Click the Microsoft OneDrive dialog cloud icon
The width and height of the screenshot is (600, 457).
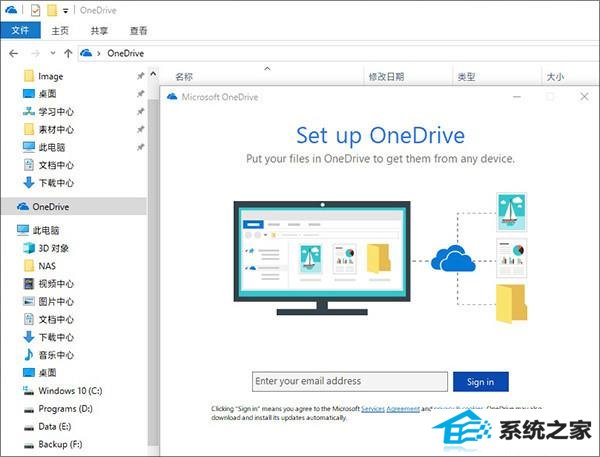(x=172, y=96)
